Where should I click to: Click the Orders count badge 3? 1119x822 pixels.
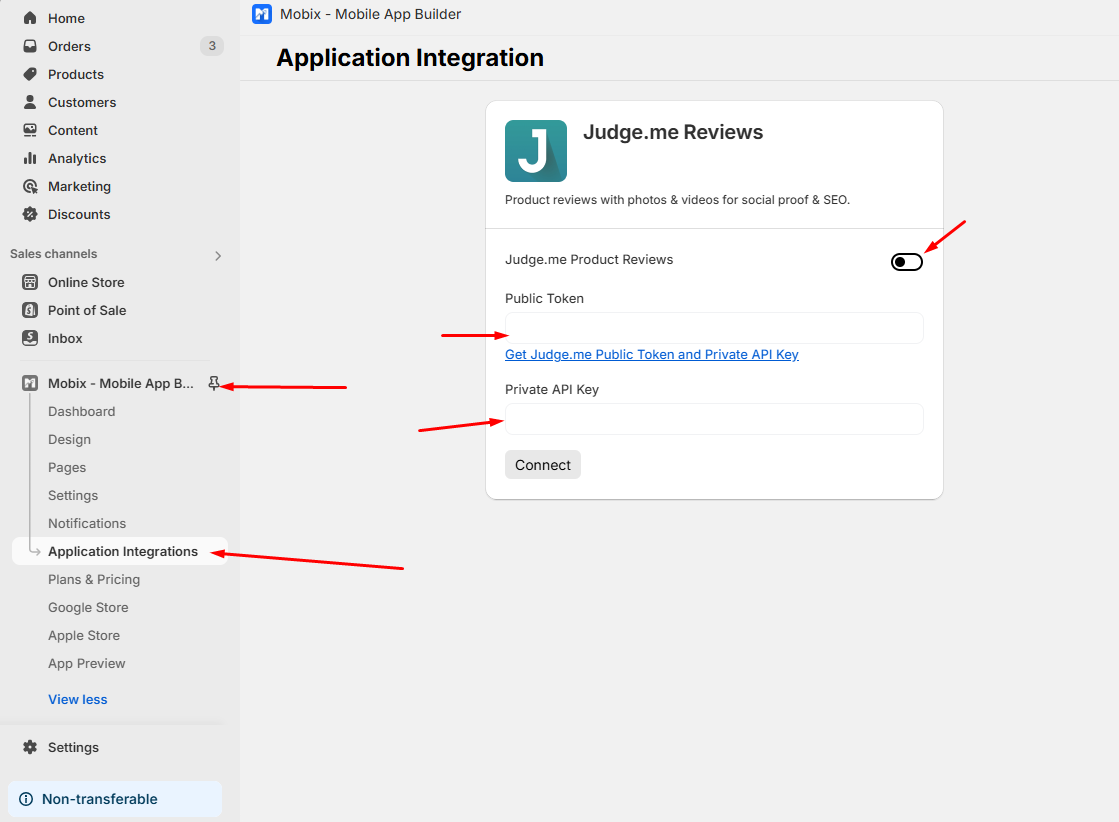(x=212, y=46)
